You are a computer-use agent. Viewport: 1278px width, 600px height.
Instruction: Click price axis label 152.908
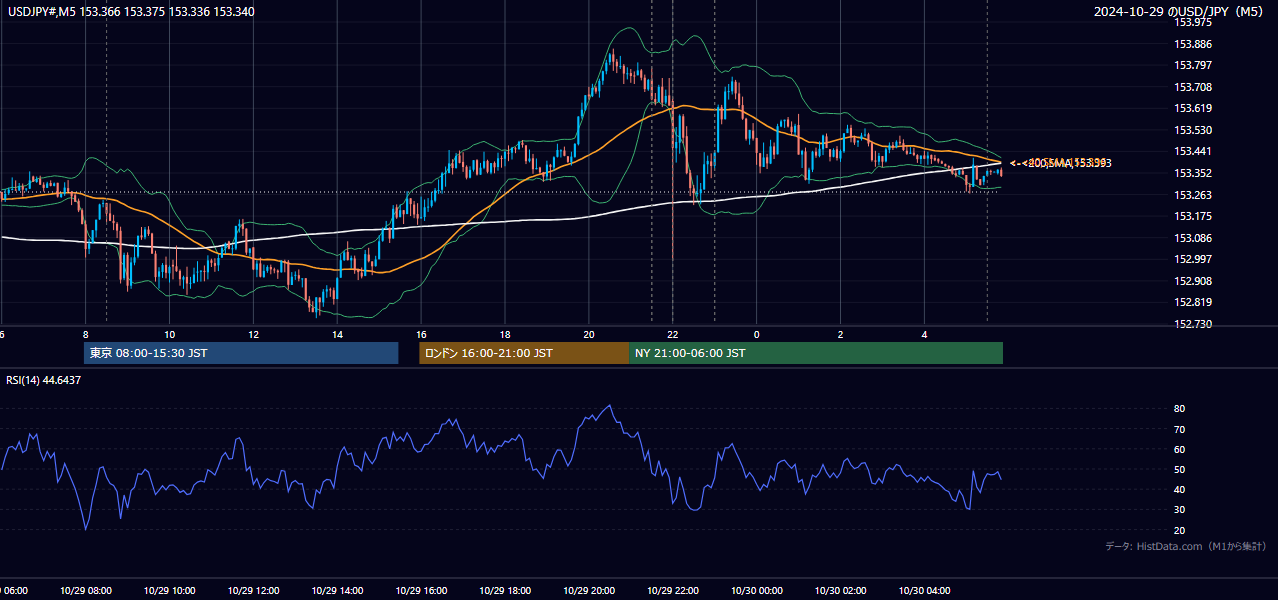(x=1193, y=281)
